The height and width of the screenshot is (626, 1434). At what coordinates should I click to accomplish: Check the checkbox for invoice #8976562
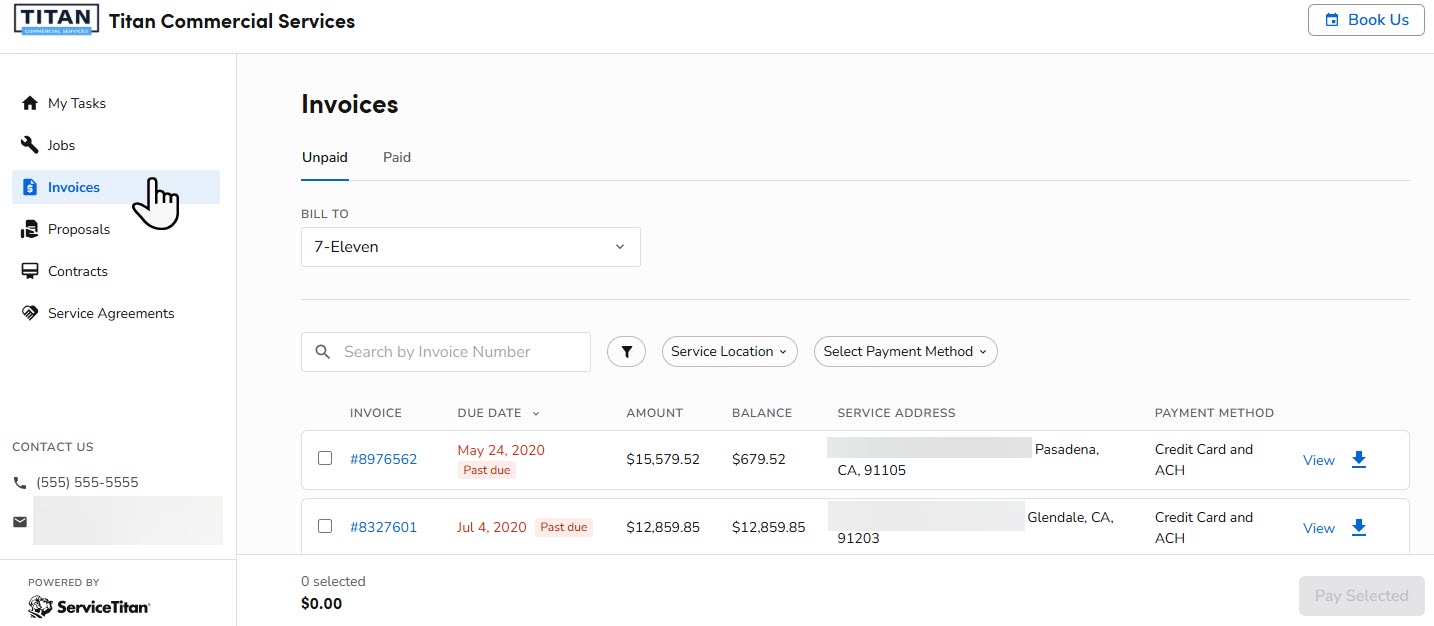point(325,457)
